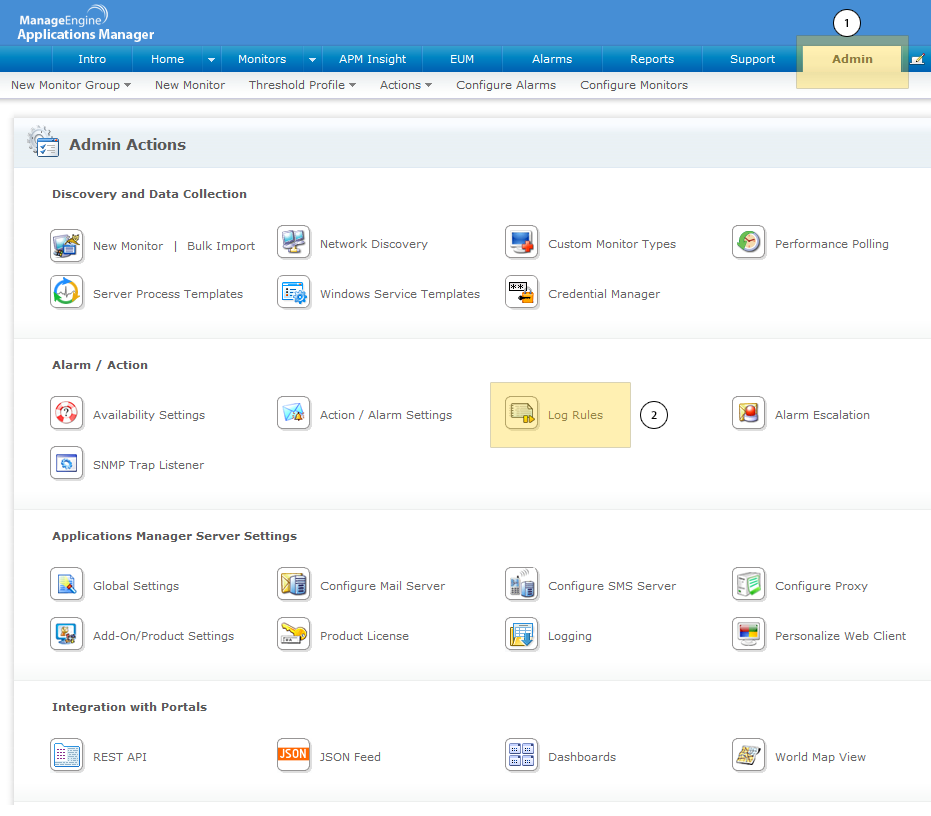Click the Log Rules text link
Screen dimensions: 931x816
click(x=575, y=415)
